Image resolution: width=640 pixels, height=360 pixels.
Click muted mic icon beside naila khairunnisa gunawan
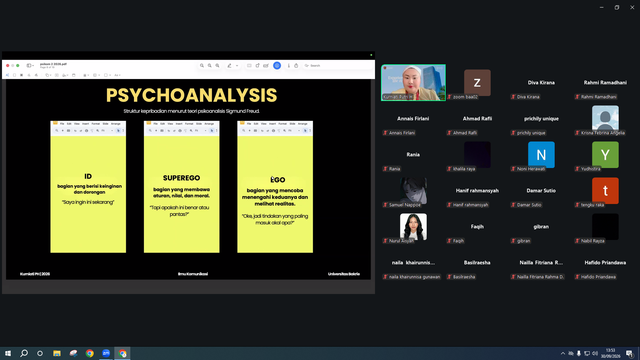coord(385,277)
